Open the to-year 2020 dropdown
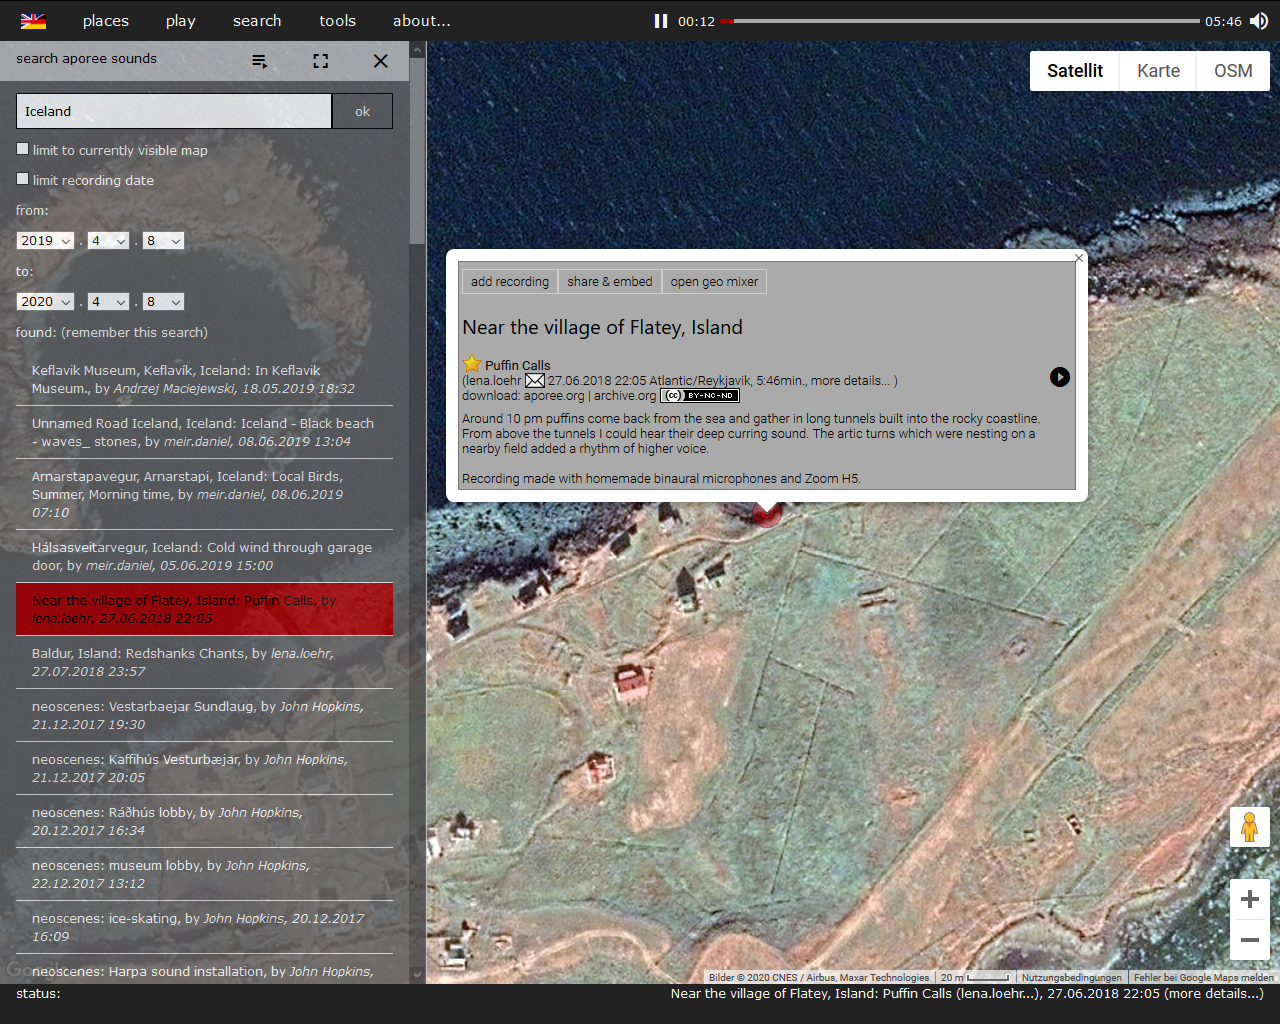This screenshot has width=1280, height=1024. click(x=45, y=302)
